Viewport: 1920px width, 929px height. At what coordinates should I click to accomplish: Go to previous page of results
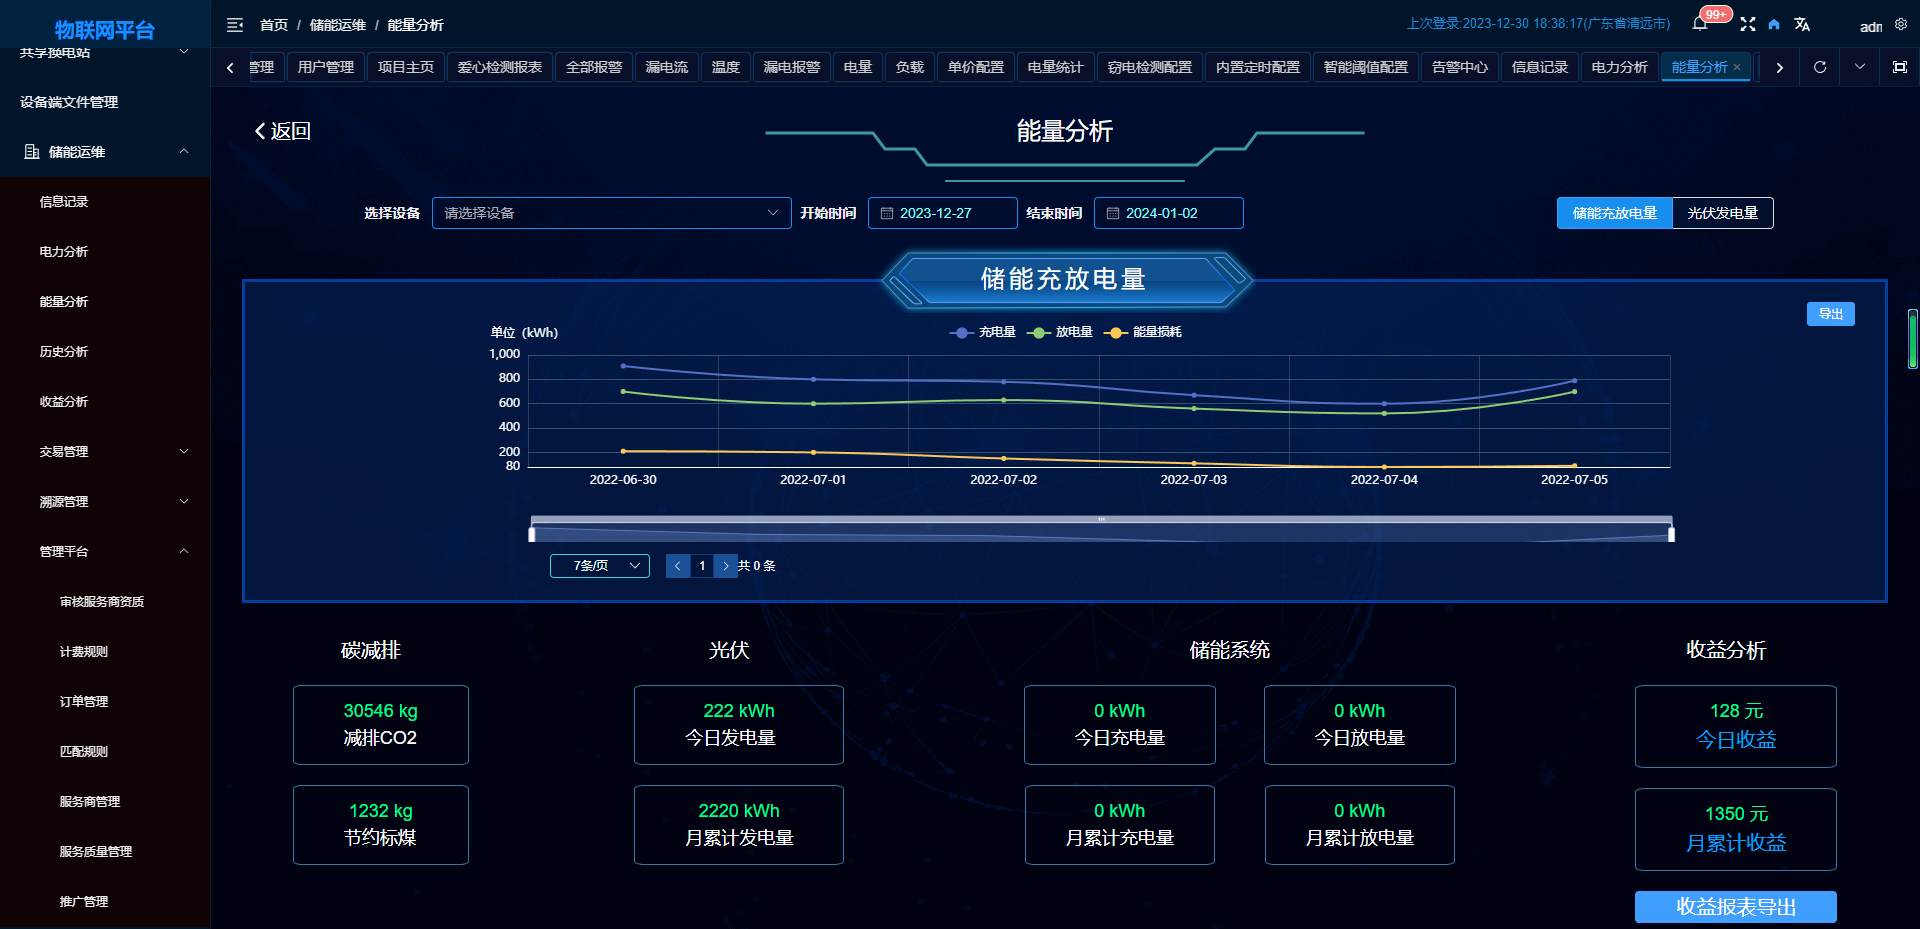(x=678, y=566)
